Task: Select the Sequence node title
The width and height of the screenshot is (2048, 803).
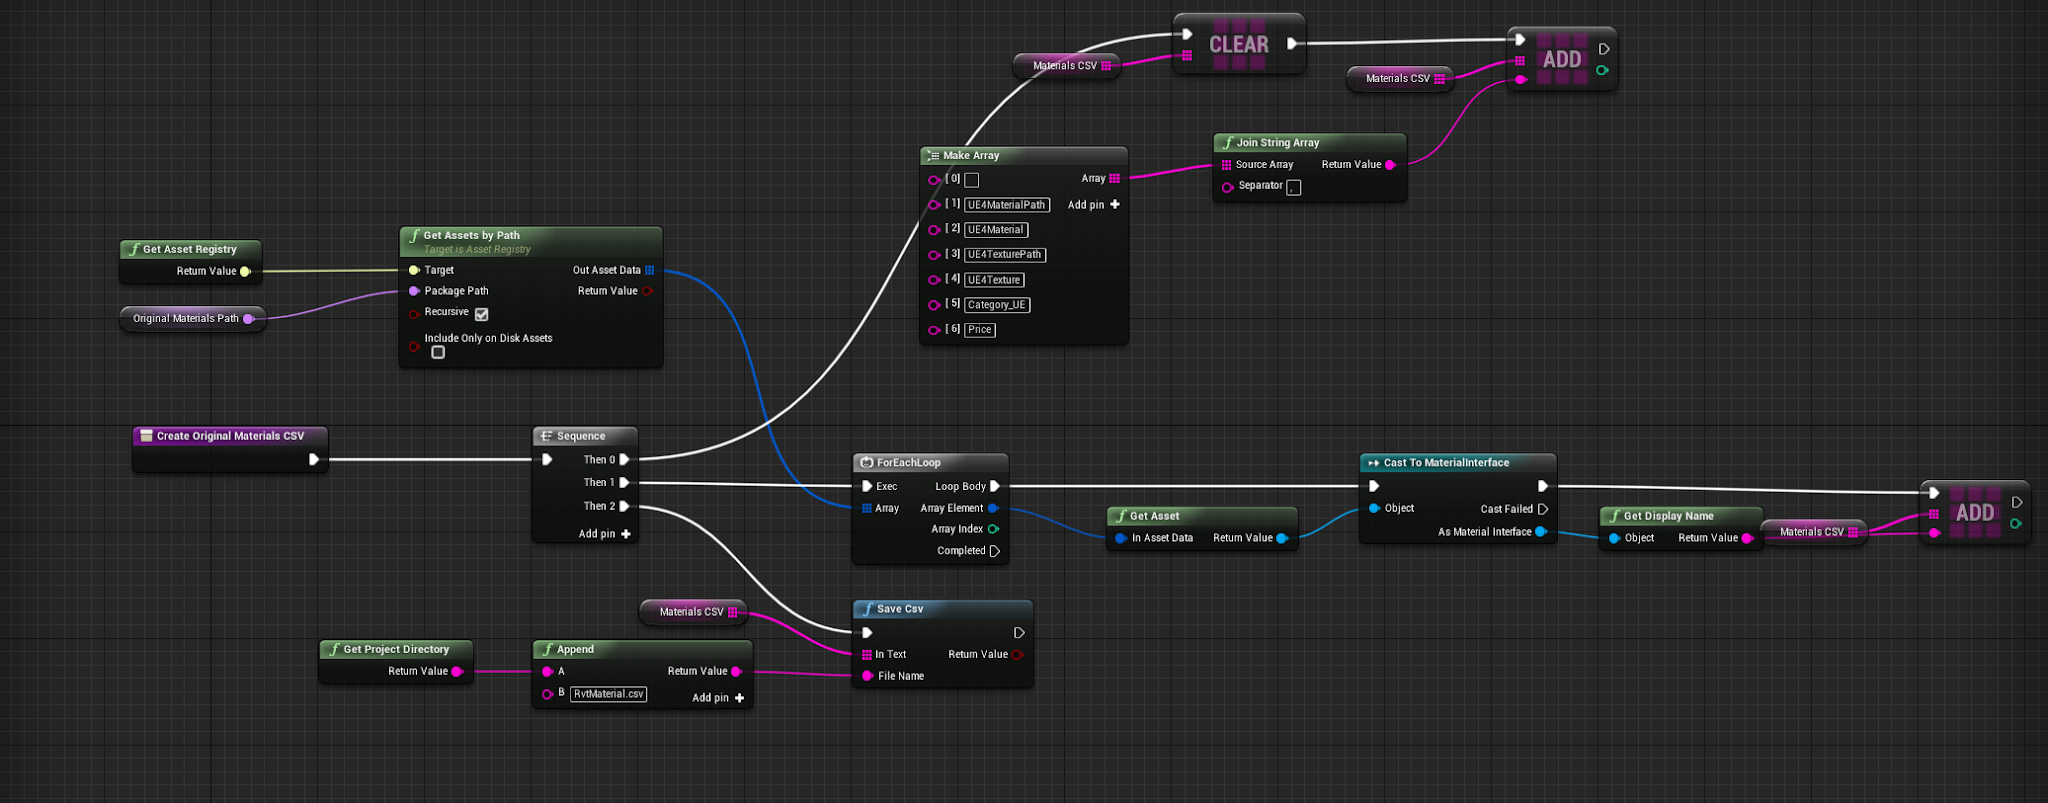Action: [x=581, y=436]
